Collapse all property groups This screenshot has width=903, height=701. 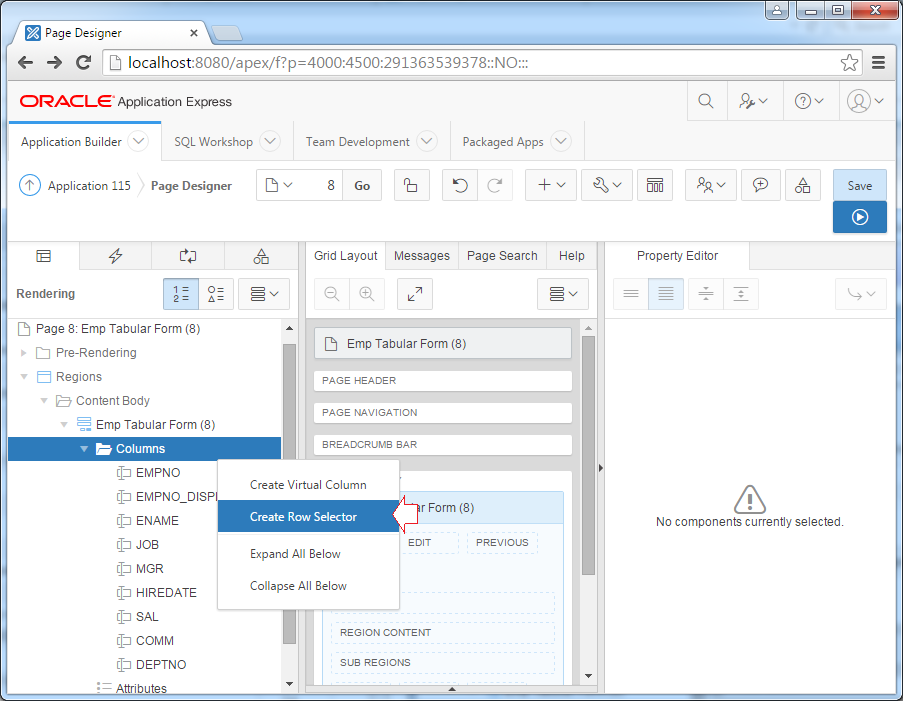coord(705,294)
